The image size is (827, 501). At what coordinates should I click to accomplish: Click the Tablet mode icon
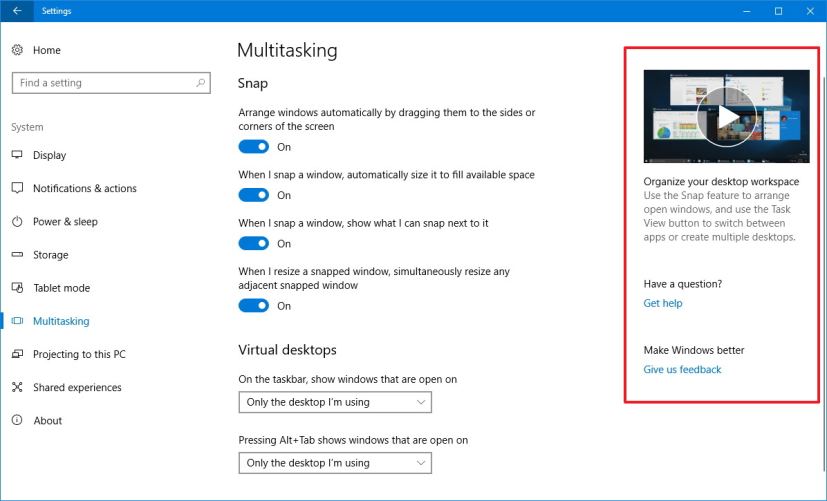click(17, 287)
